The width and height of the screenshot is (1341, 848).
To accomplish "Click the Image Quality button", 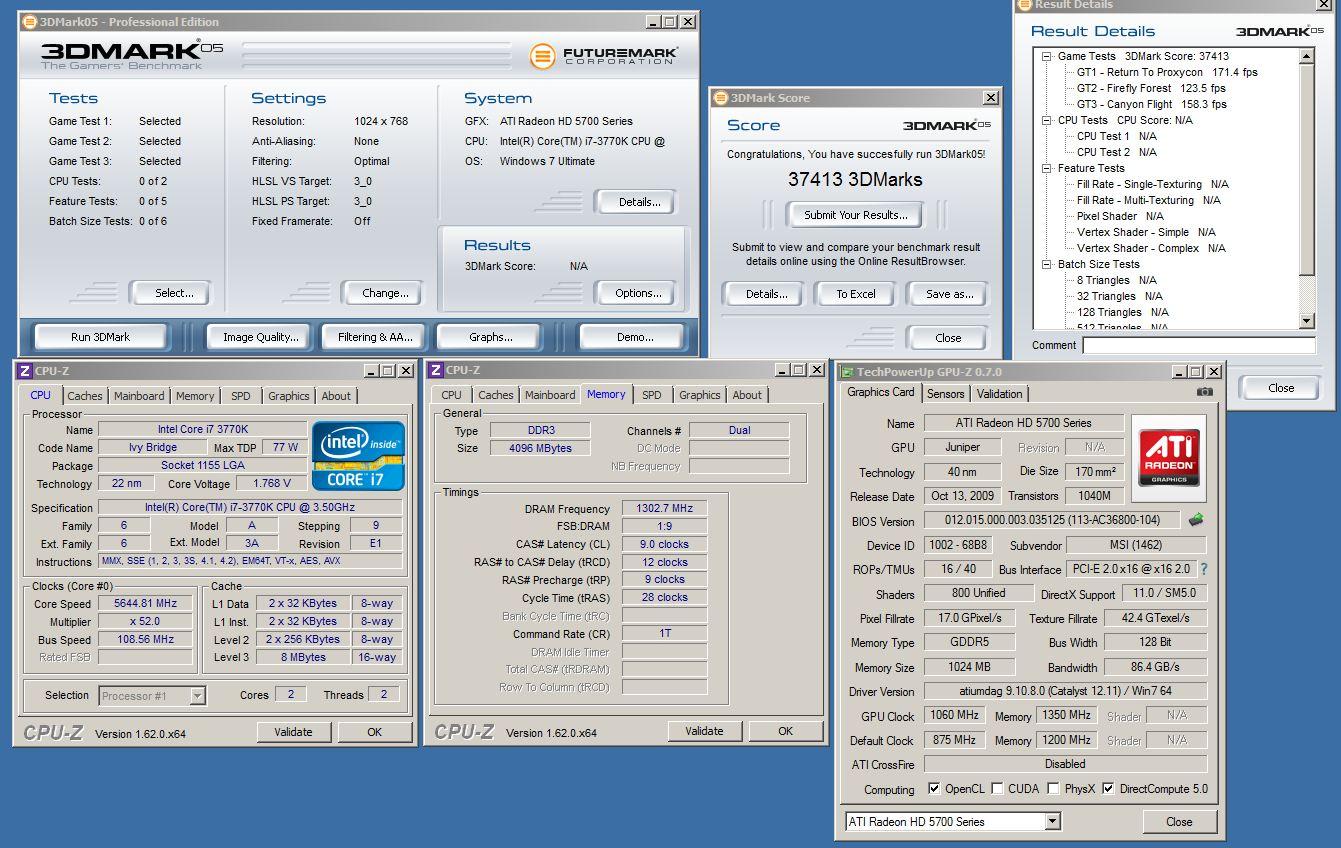I will pos(261,337).
